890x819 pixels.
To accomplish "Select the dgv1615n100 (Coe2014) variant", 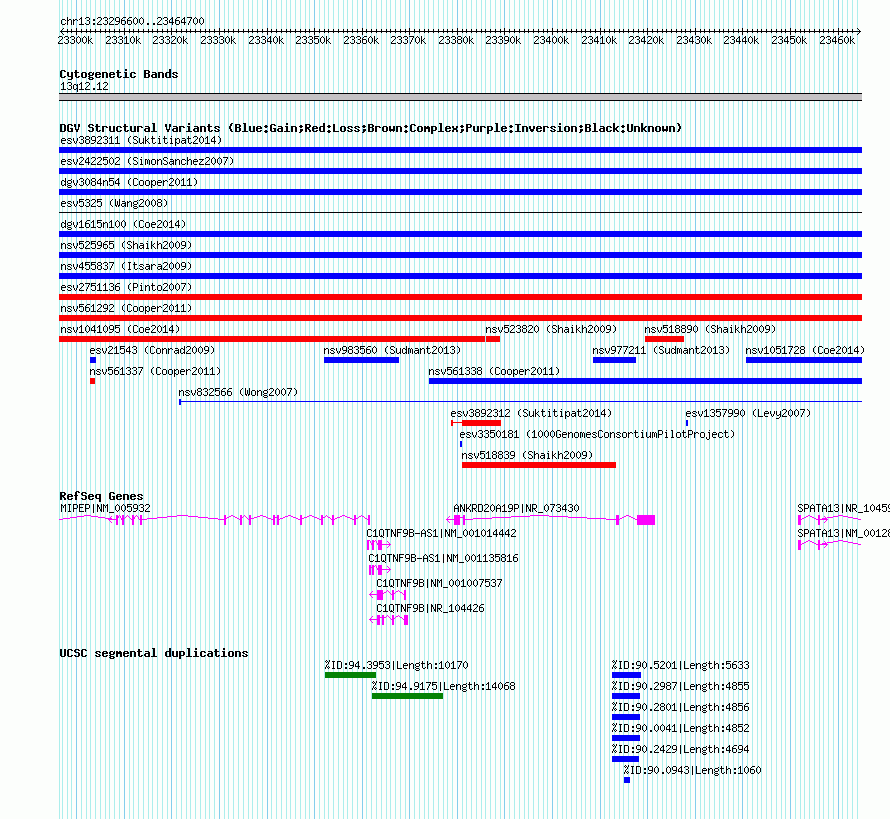I will [x=460, y=234].
